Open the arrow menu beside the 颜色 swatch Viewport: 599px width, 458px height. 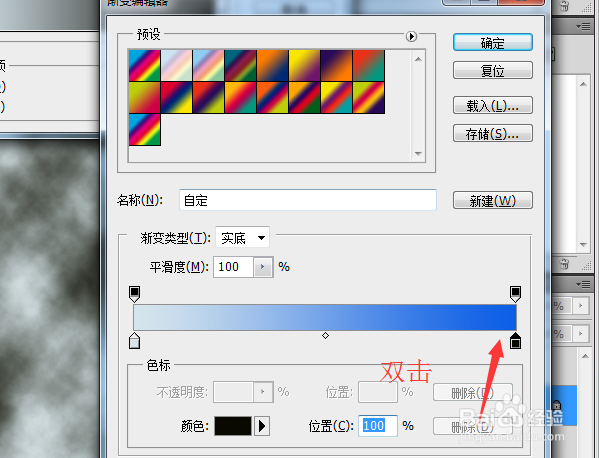click(x=262, y=426)
